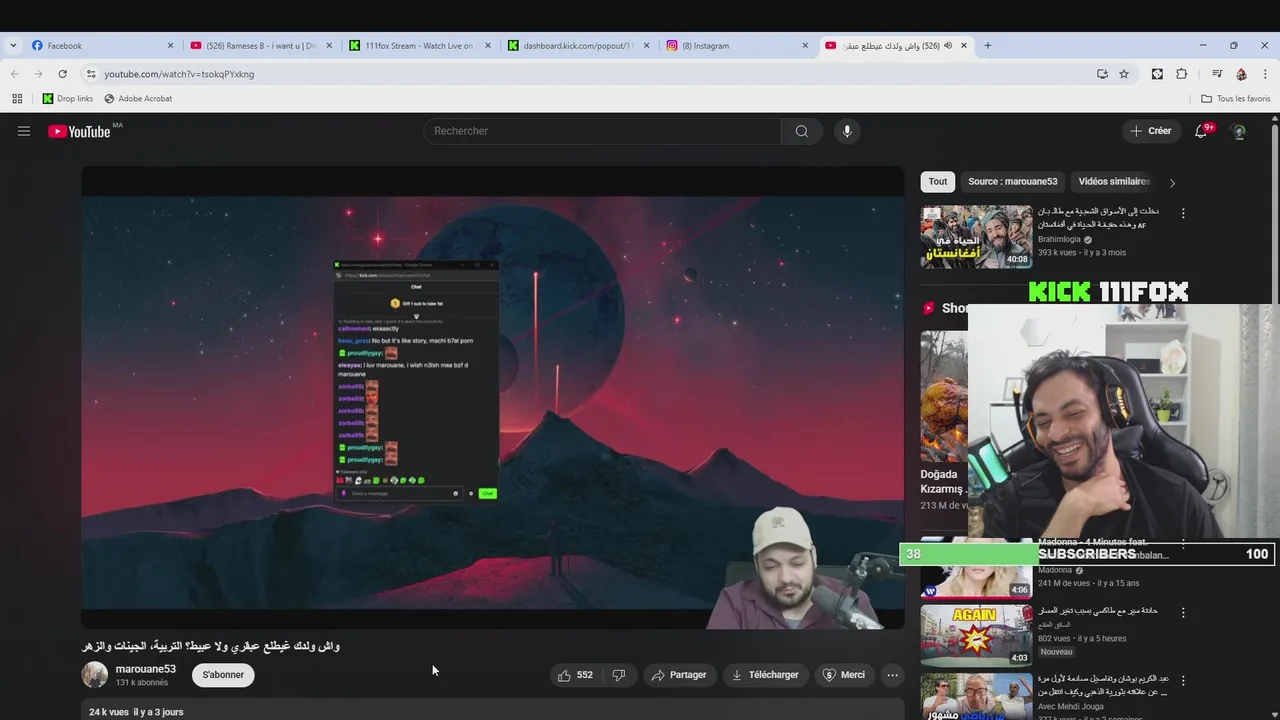Subscribe with the S'abonner button
1280x720 pixels.
click(223, 675)
